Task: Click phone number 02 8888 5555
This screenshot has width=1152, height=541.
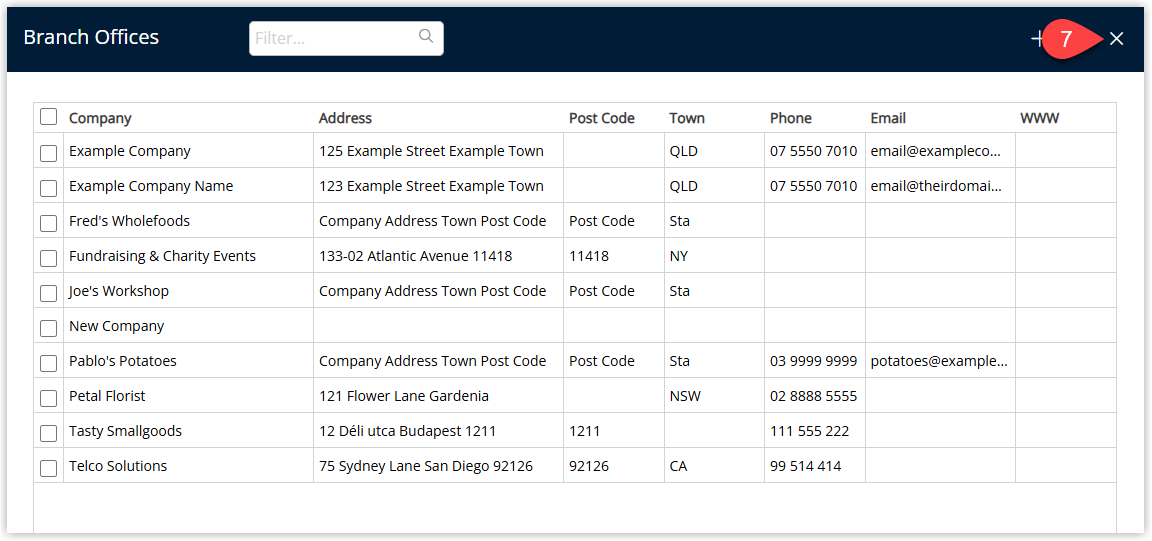Action: (x=813, y=395)
